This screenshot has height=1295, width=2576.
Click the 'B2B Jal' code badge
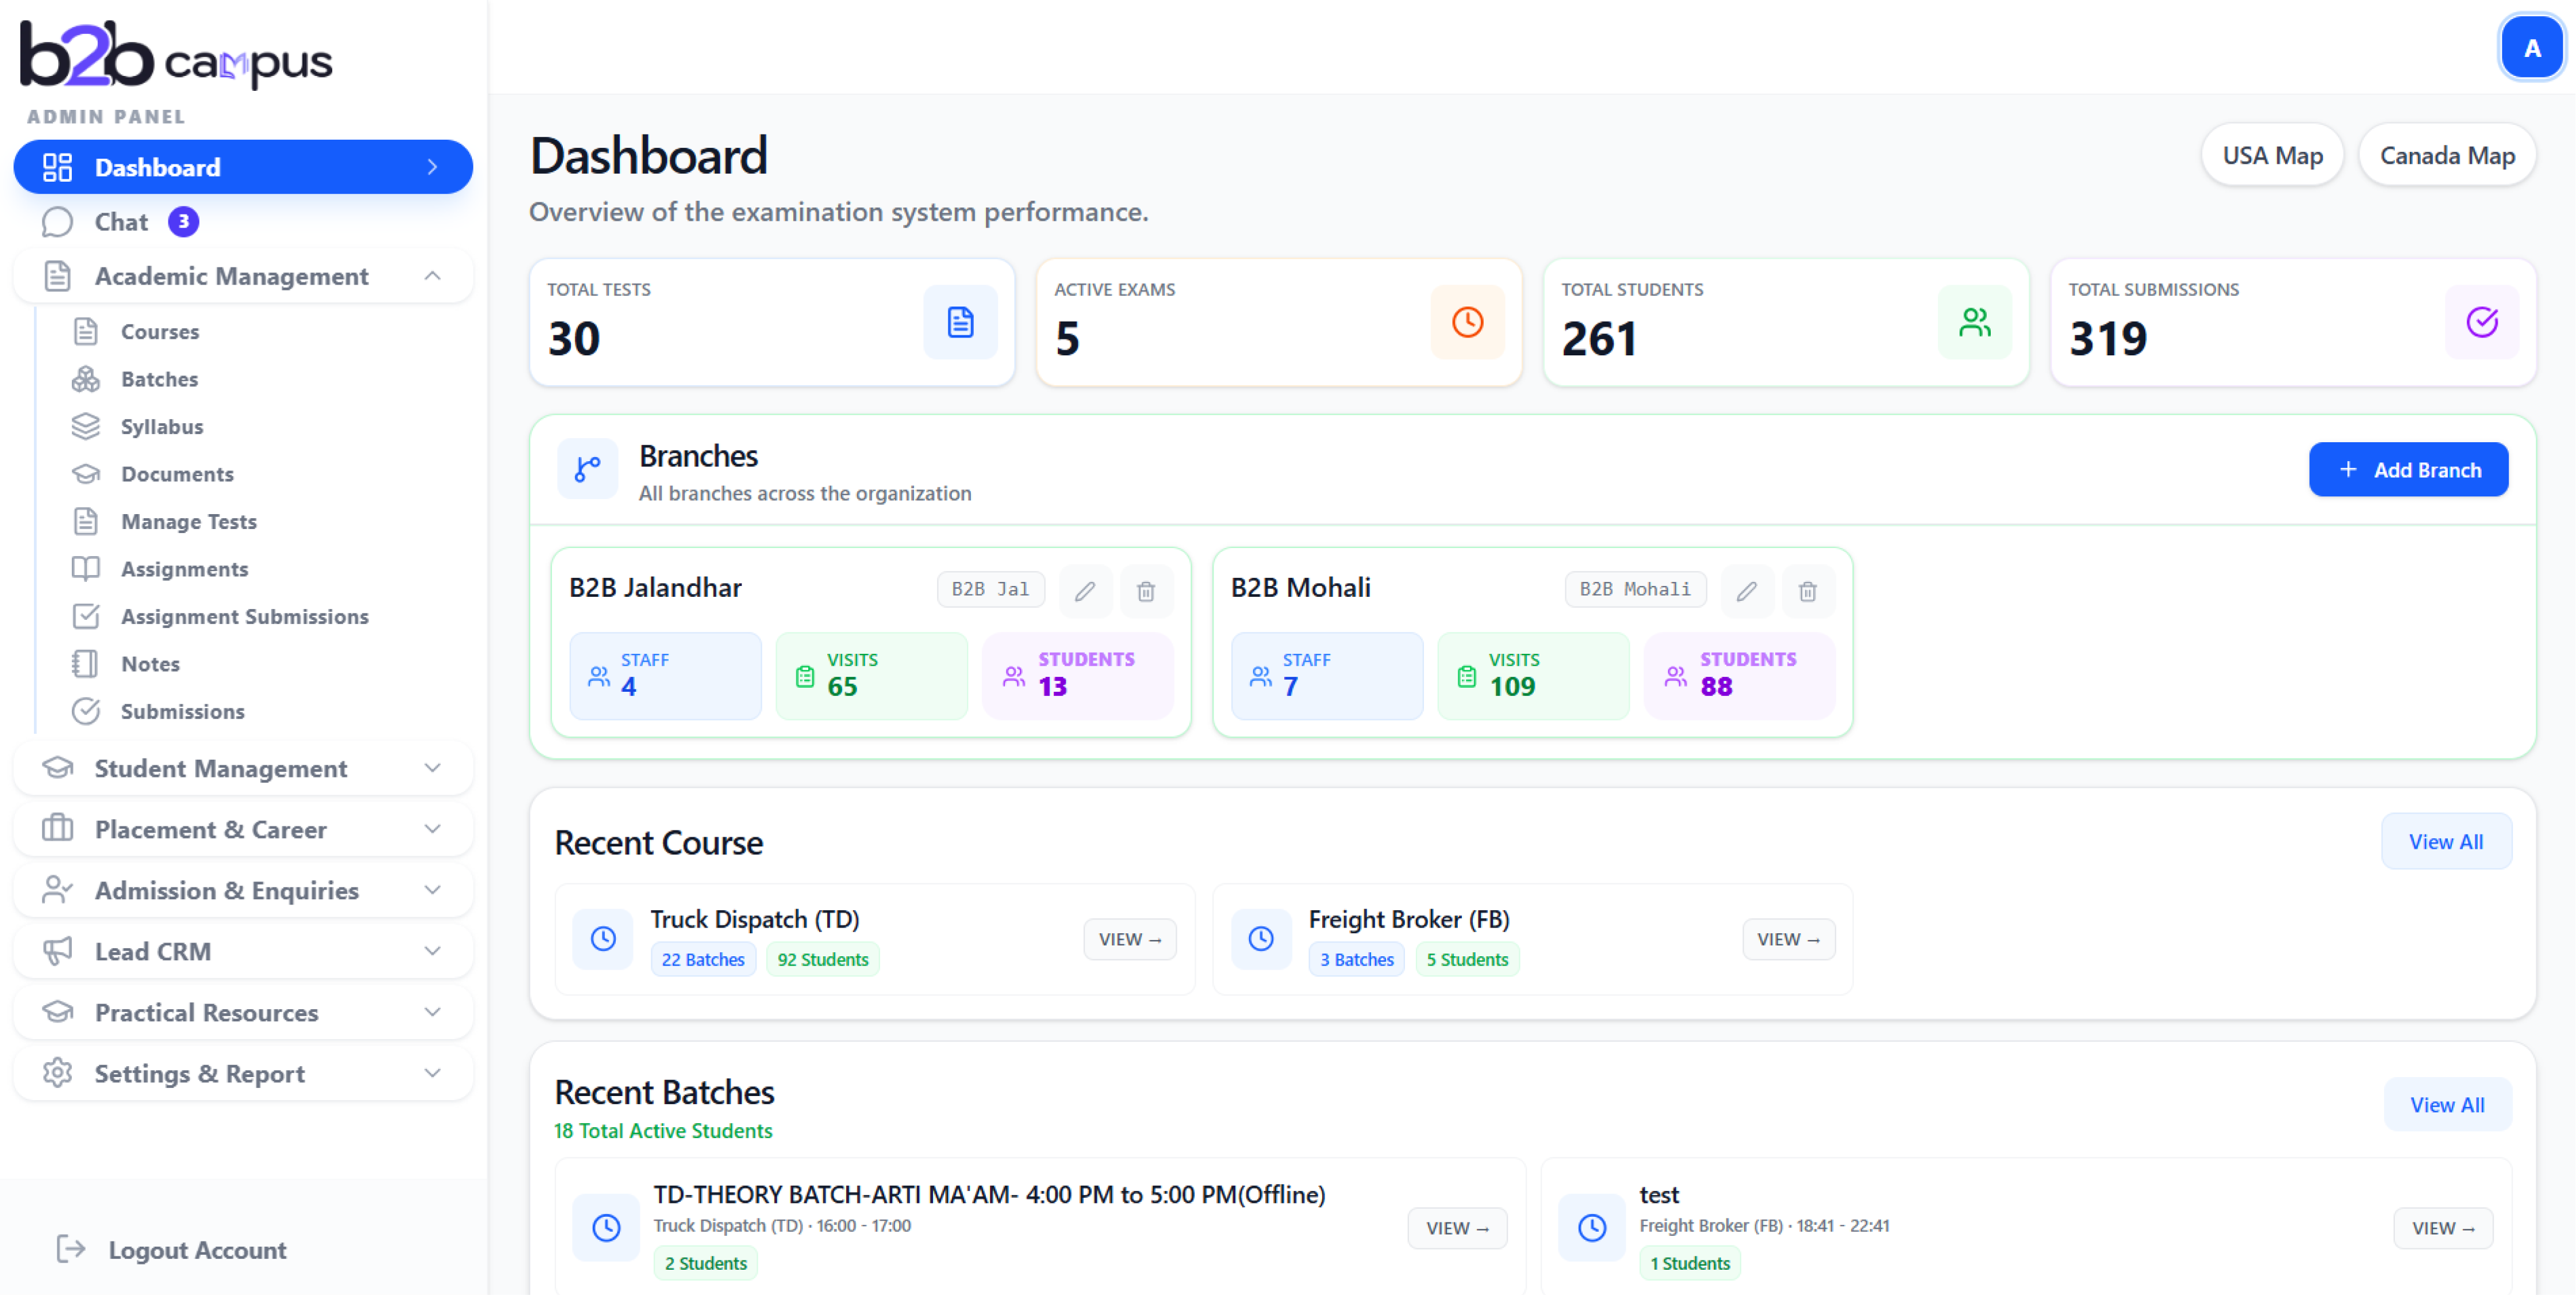pos(990,589)
